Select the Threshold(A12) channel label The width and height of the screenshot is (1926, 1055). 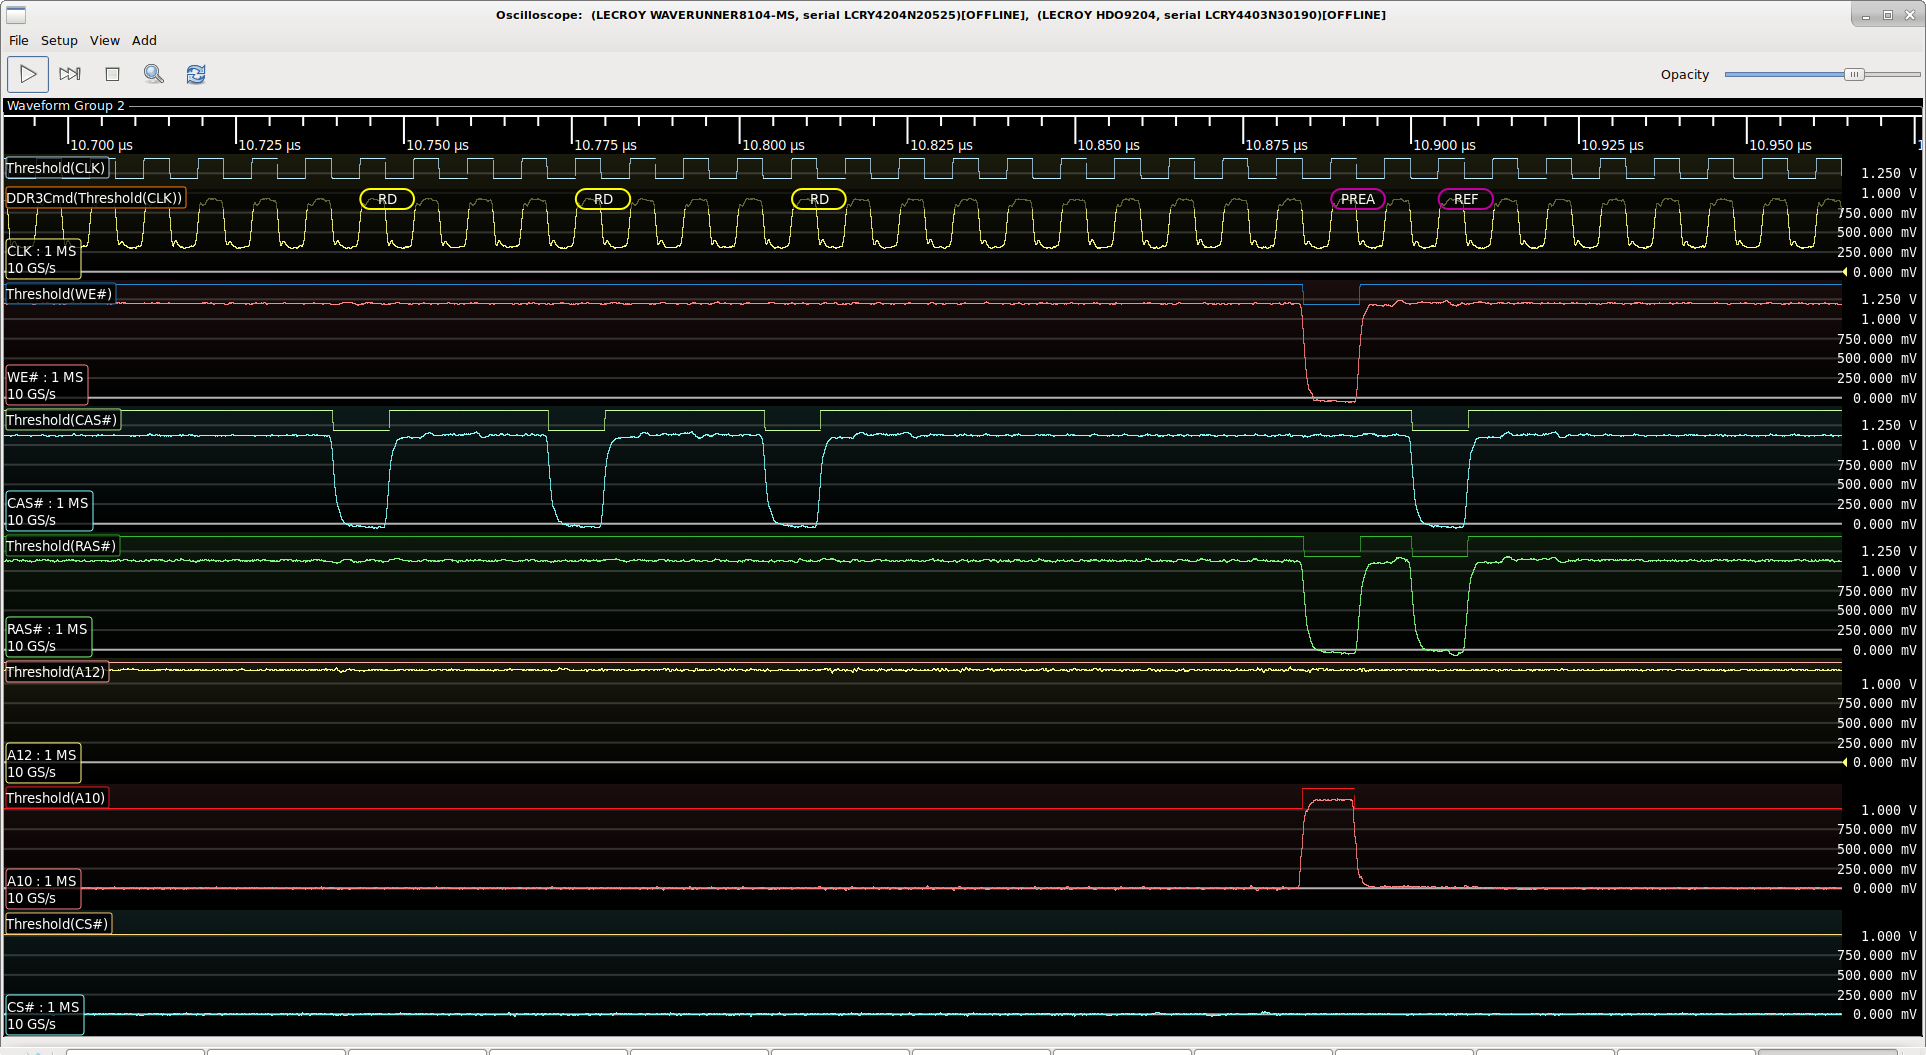(56, 672)
